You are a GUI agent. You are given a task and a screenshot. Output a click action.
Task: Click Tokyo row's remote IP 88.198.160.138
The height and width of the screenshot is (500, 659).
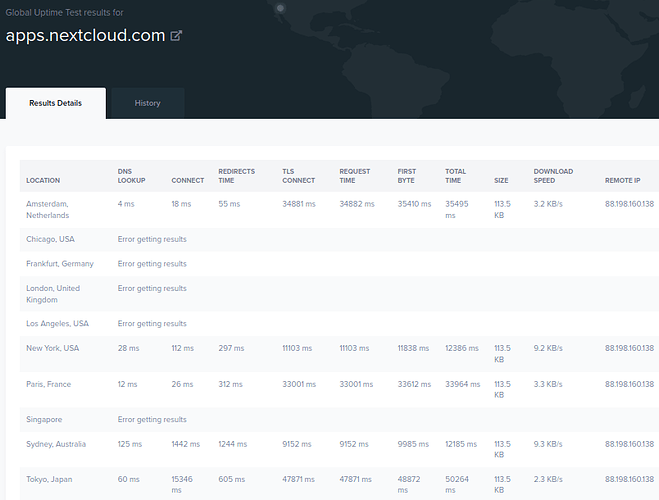coord(630,479)
